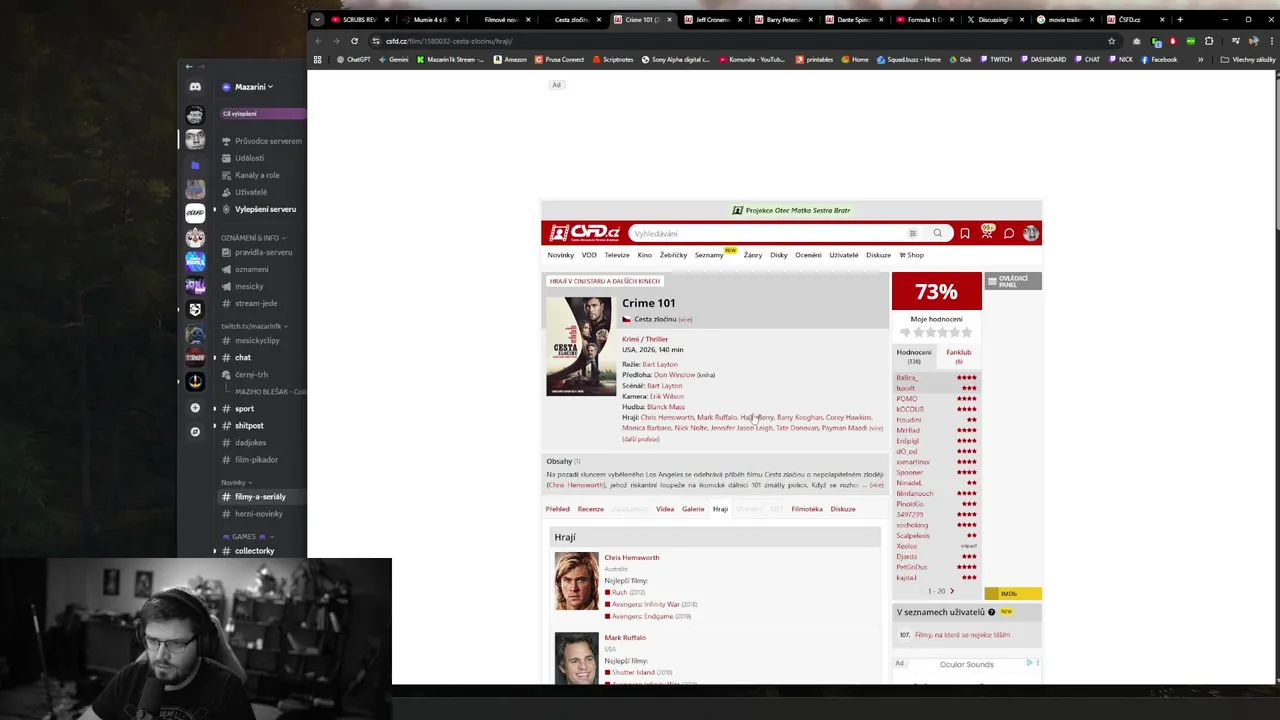Open the Recenze tab on film page

click(591, 509)
